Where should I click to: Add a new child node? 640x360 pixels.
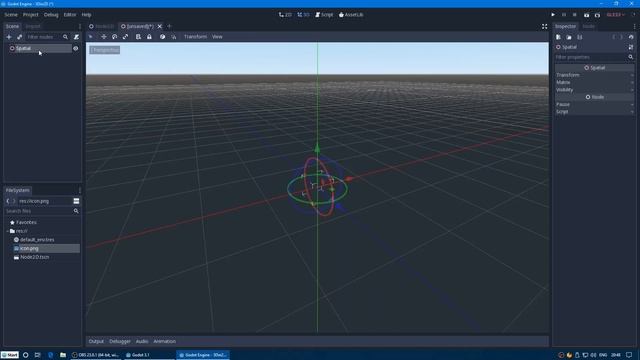[x=9, y=37]
